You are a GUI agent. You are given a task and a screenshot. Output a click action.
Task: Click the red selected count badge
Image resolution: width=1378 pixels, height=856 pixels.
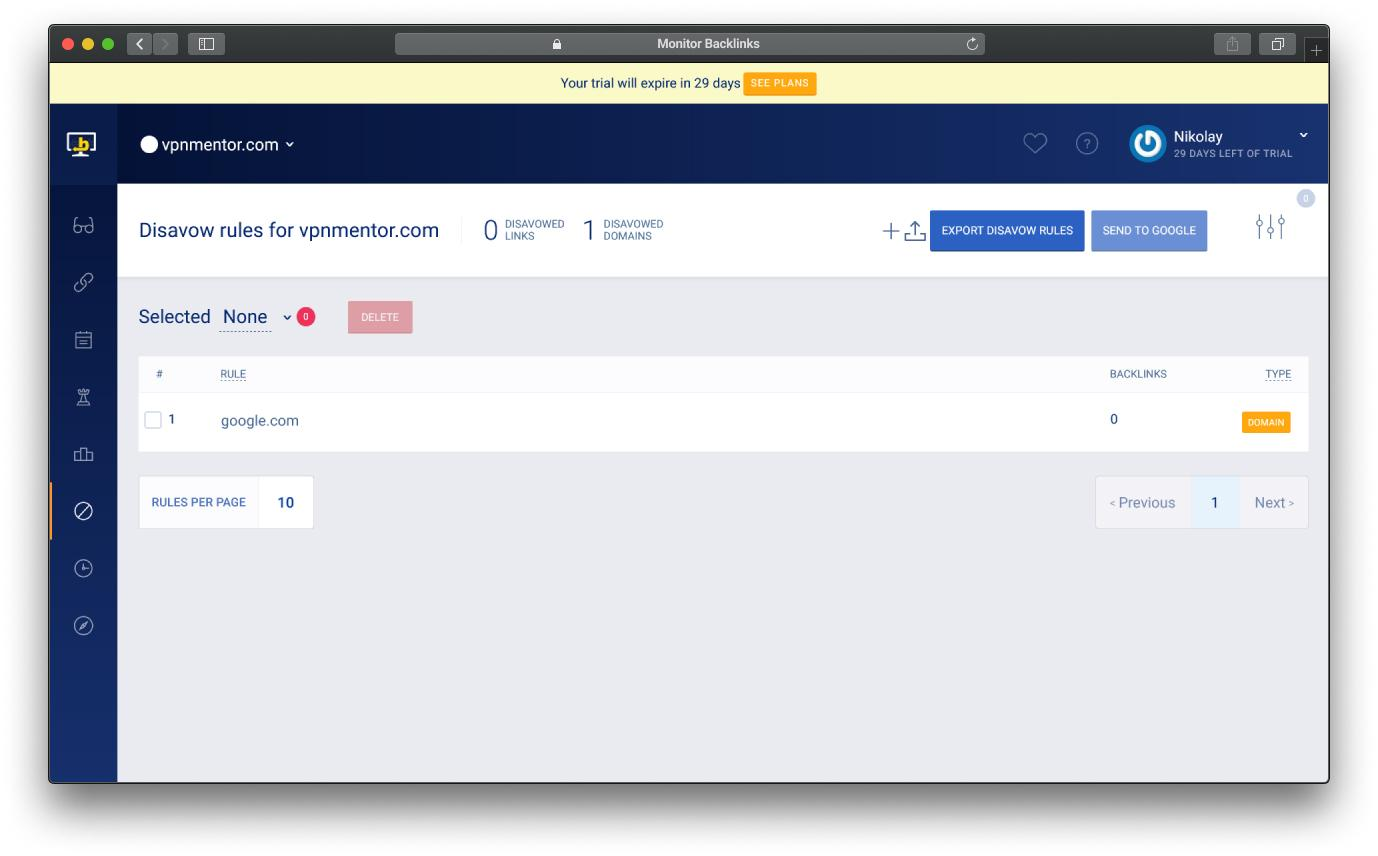coord(306,317)
